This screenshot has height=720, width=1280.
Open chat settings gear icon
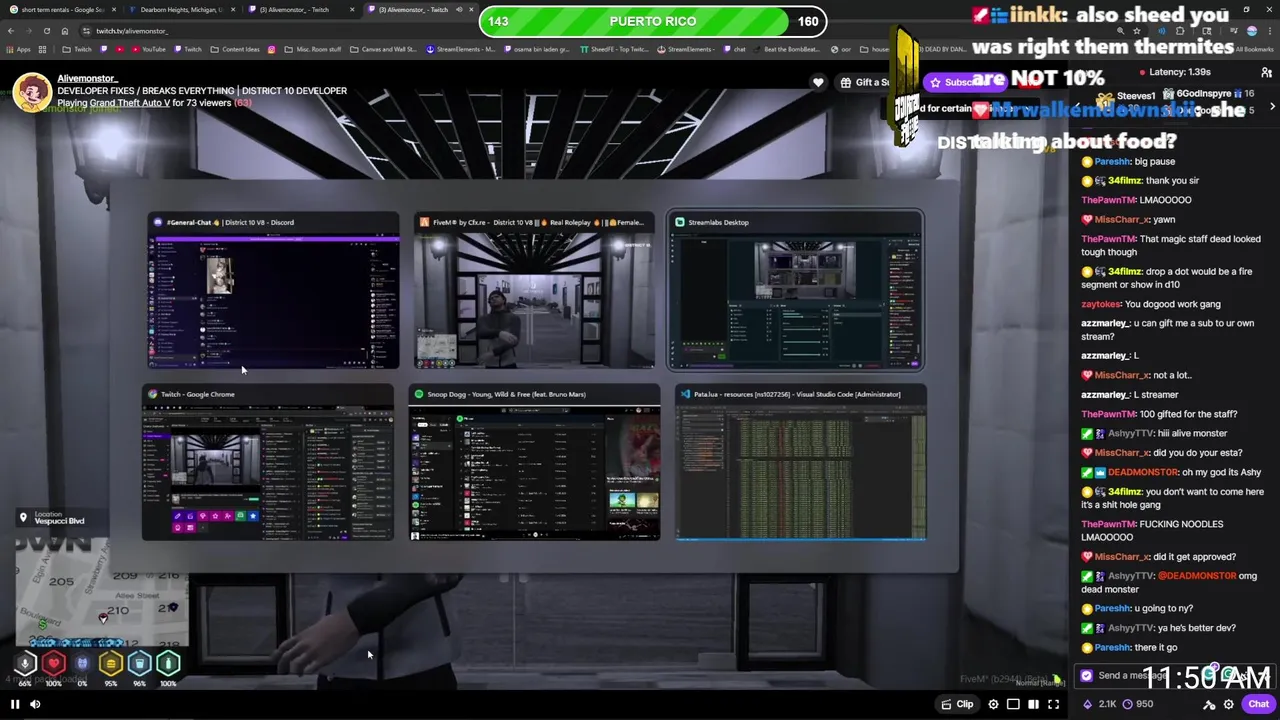point(1229,704)
